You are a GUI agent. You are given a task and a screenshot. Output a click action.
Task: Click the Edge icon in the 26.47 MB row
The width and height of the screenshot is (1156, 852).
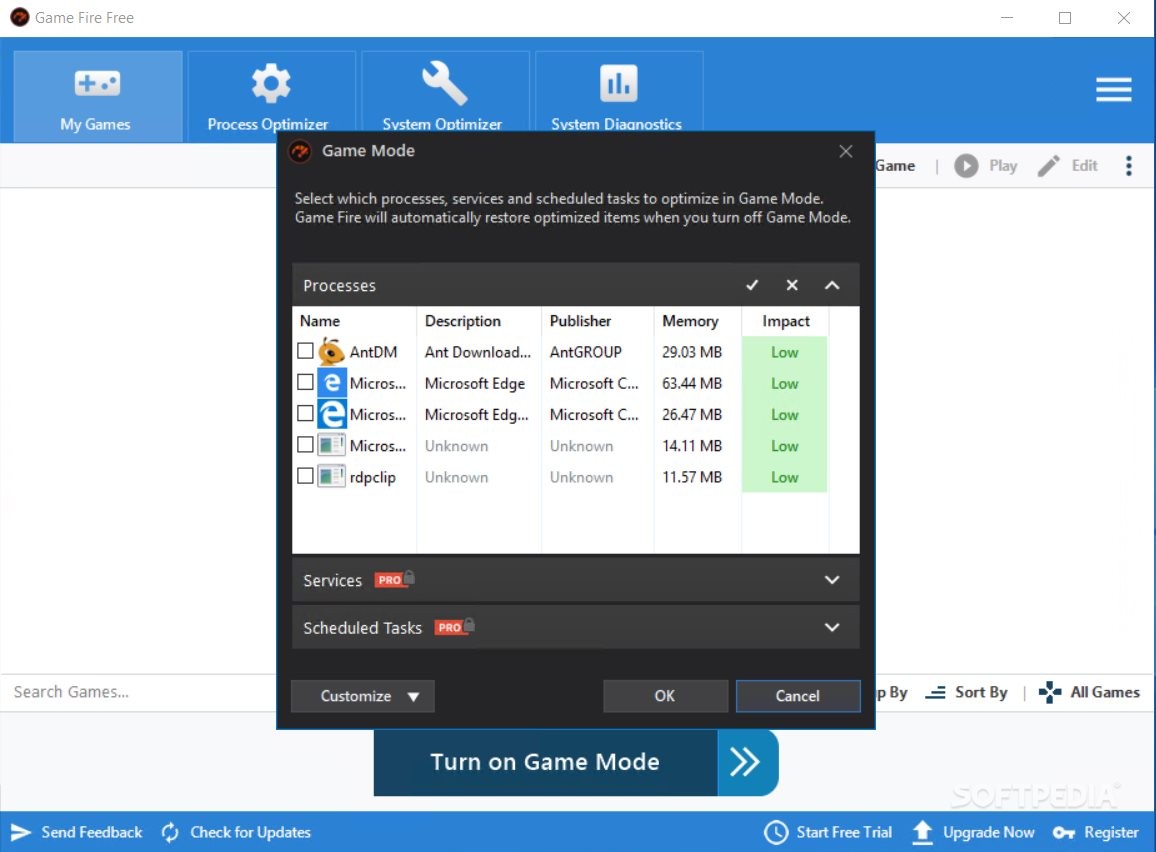pyautogui.click(x=332, y=414)
